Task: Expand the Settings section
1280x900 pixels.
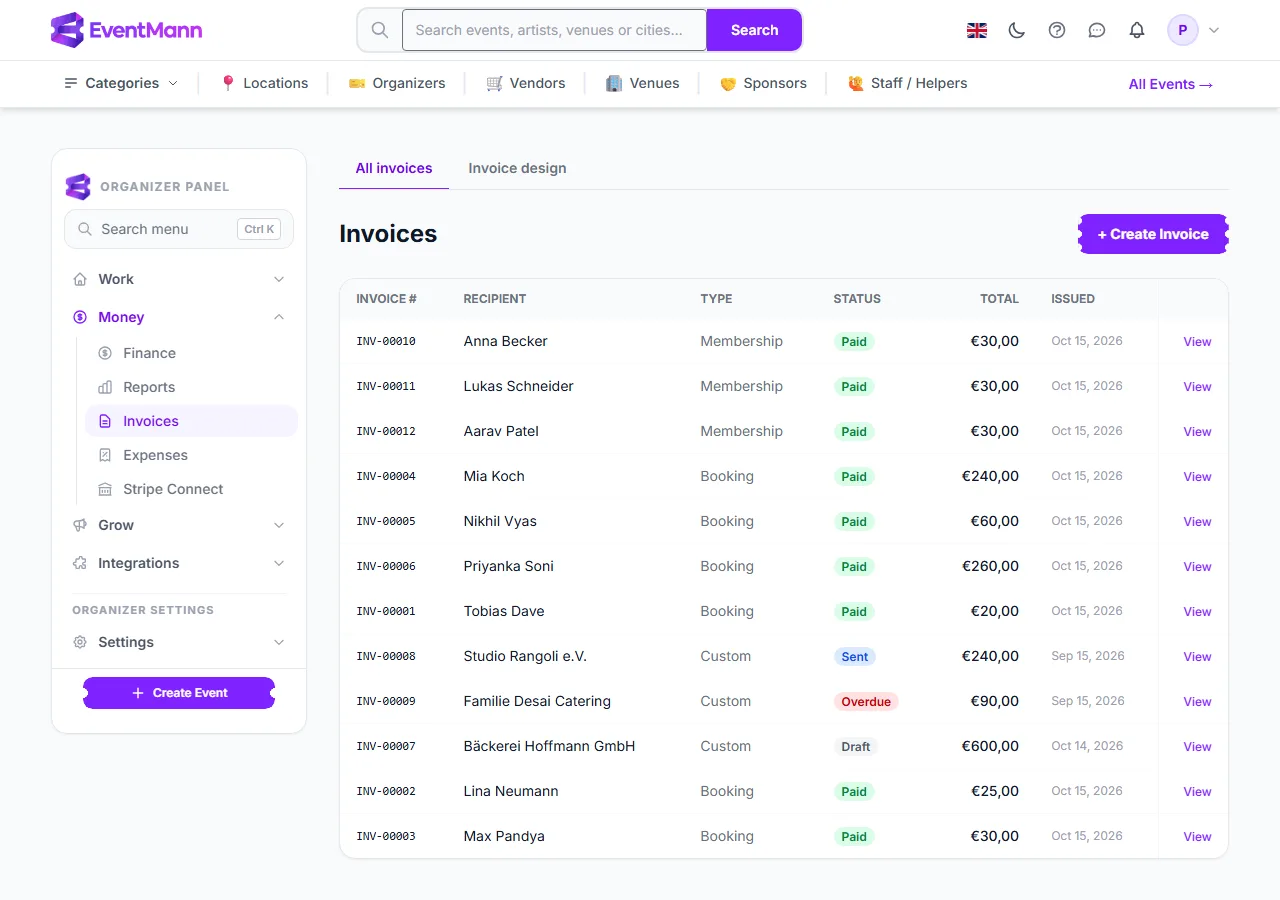Action: (179, 642)
